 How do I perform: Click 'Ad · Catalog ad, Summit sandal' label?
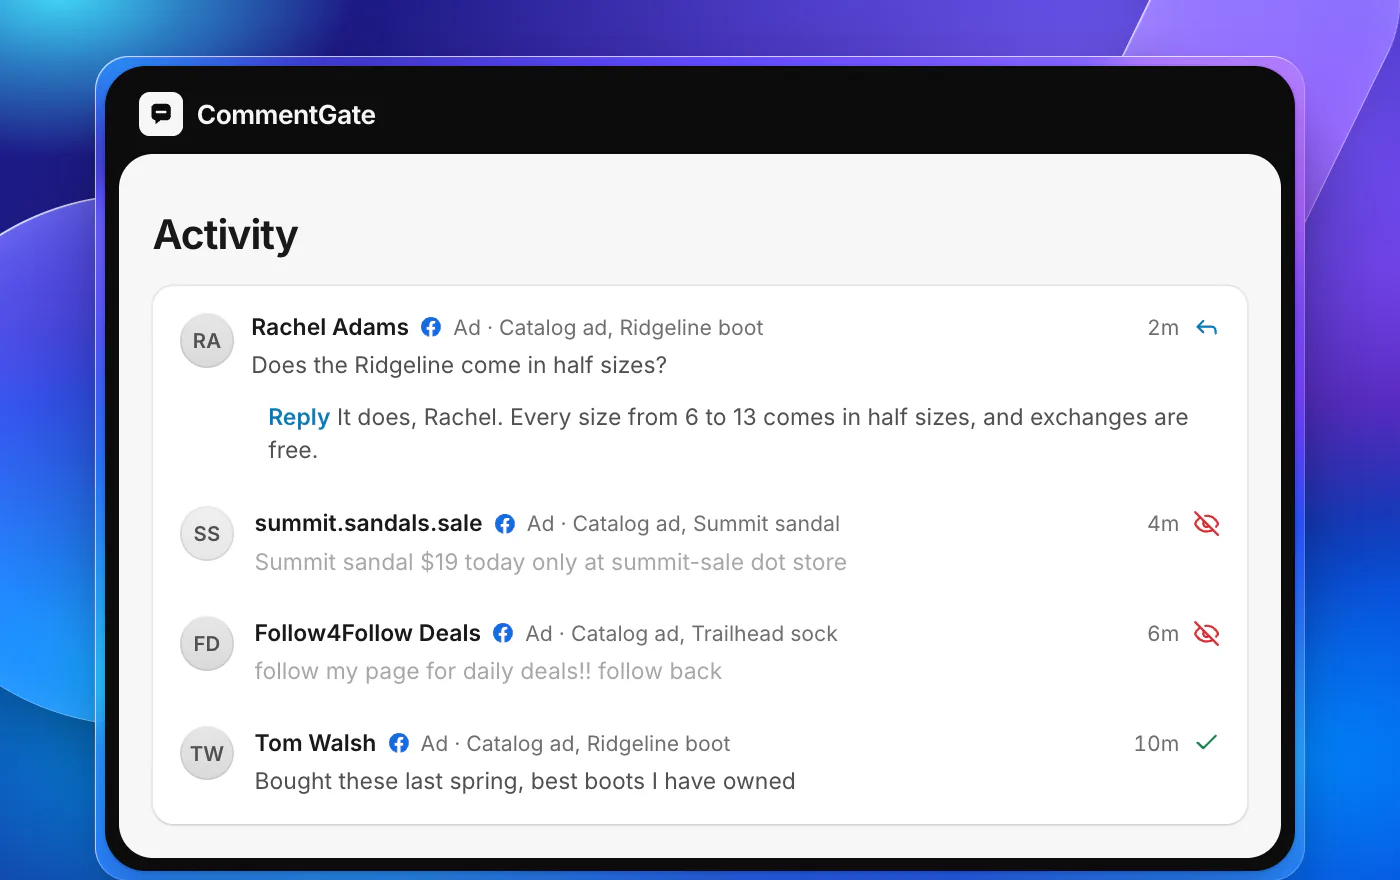683,524
